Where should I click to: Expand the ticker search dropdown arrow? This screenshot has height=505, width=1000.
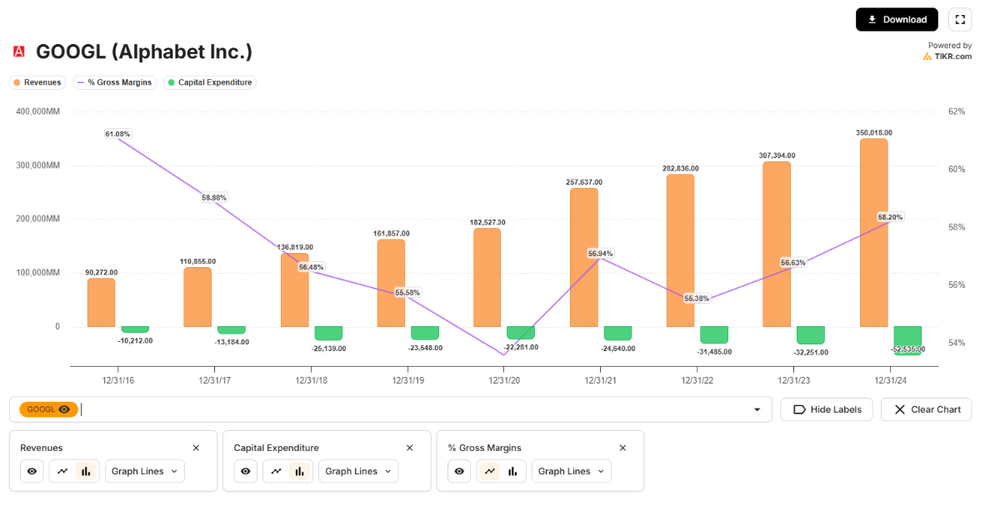coord(757,409)
